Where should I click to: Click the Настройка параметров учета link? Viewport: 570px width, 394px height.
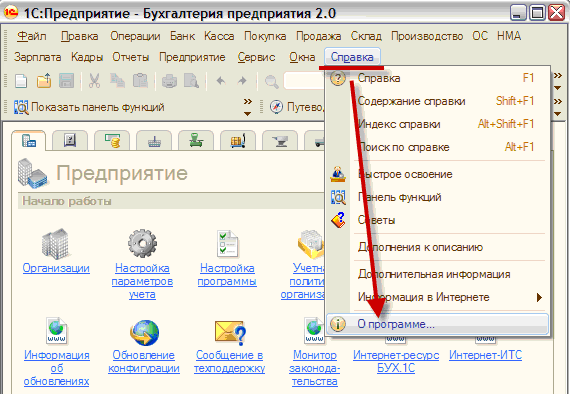pyautogui.click(x=142, y=281)
